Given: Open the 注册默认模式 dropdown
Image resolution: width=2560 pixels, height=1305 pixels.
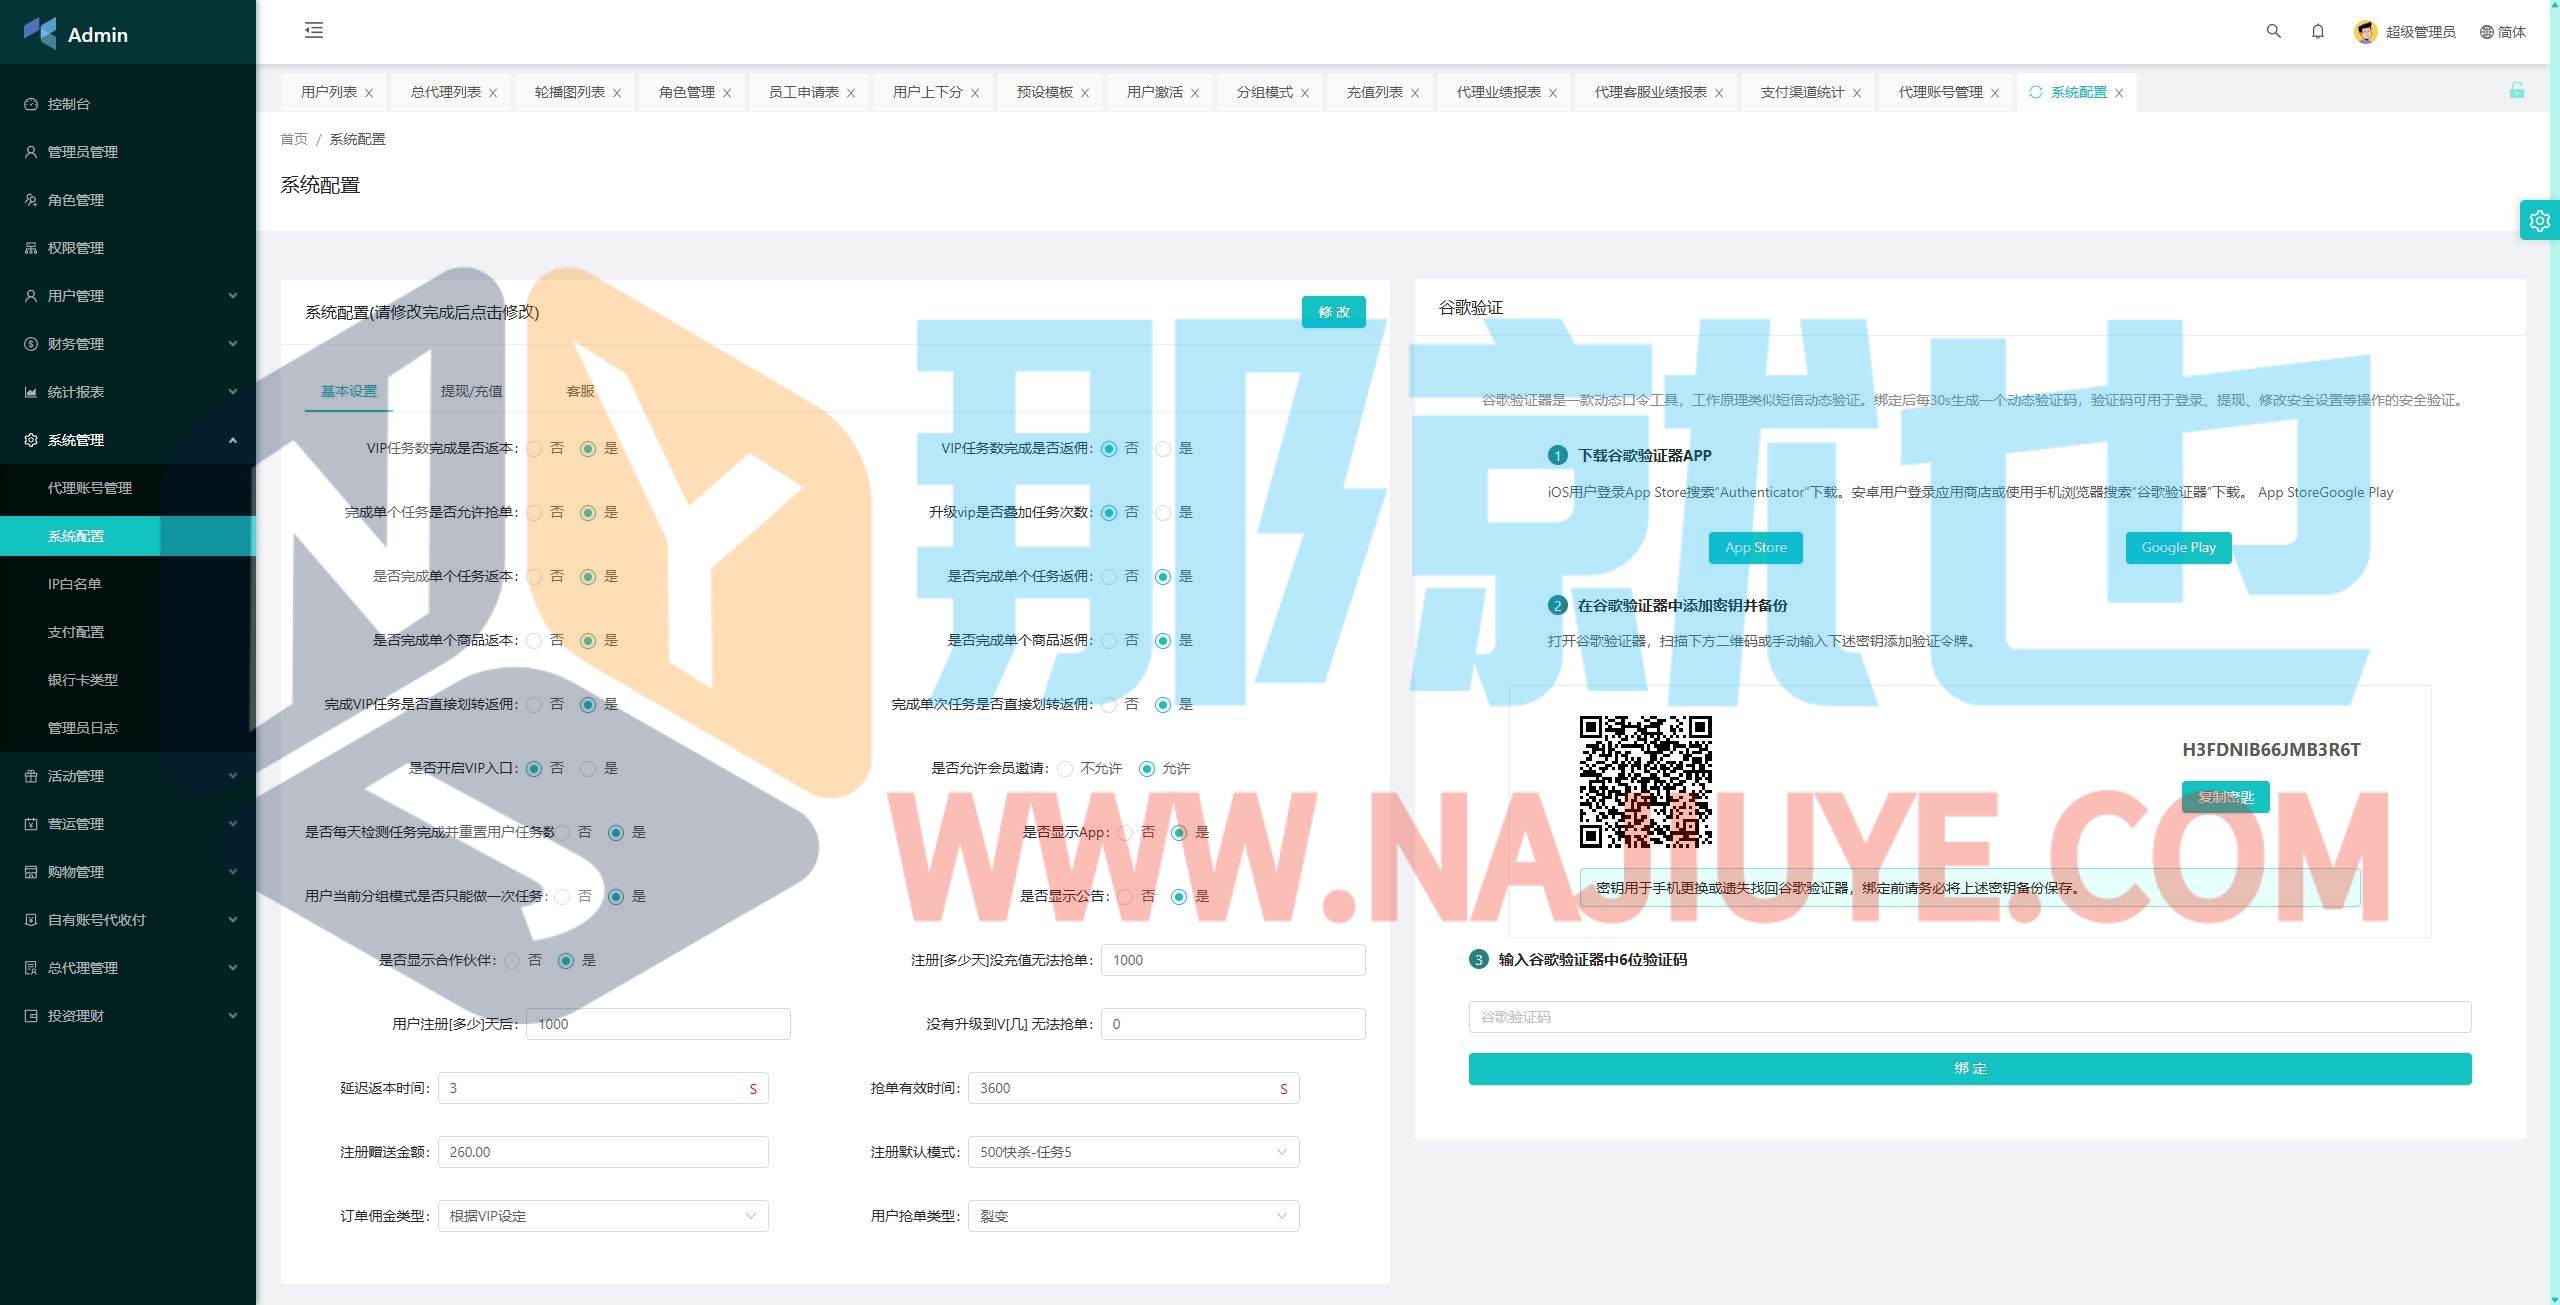Looking at the screenshot, I should pos(1133,1152).
